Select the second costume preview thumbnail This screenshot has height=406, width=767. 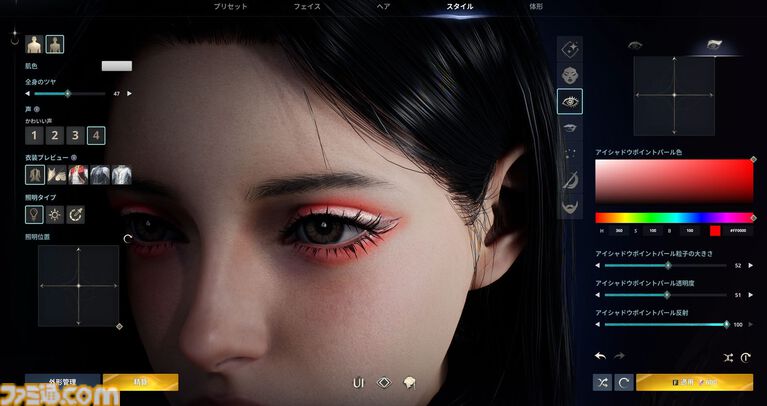57,175
